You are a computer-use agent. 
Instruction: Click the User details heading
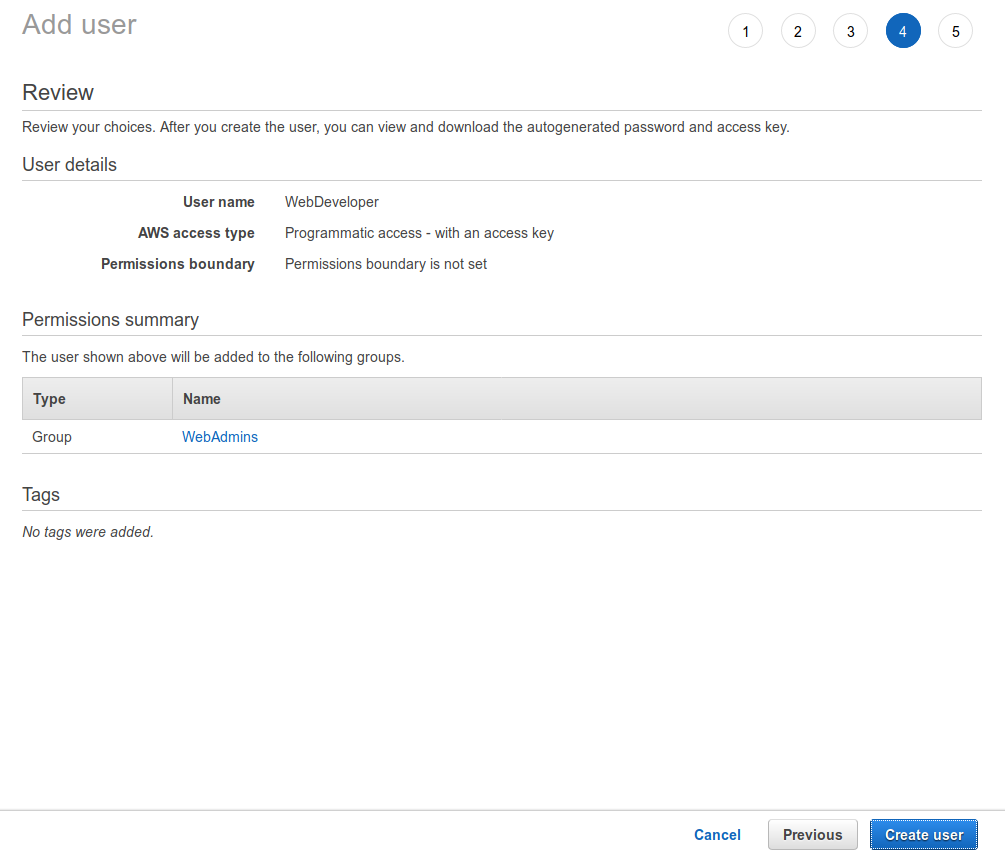click(69, 165)
